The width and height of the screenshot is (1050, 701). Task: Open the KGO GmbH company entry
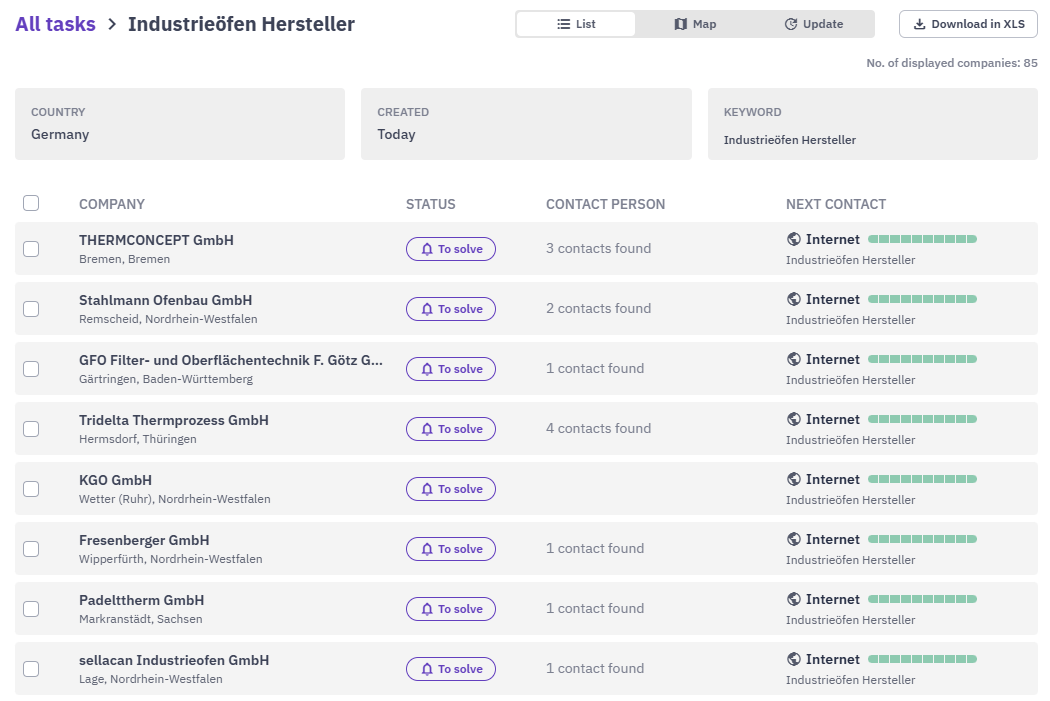(x=115, y=480)
